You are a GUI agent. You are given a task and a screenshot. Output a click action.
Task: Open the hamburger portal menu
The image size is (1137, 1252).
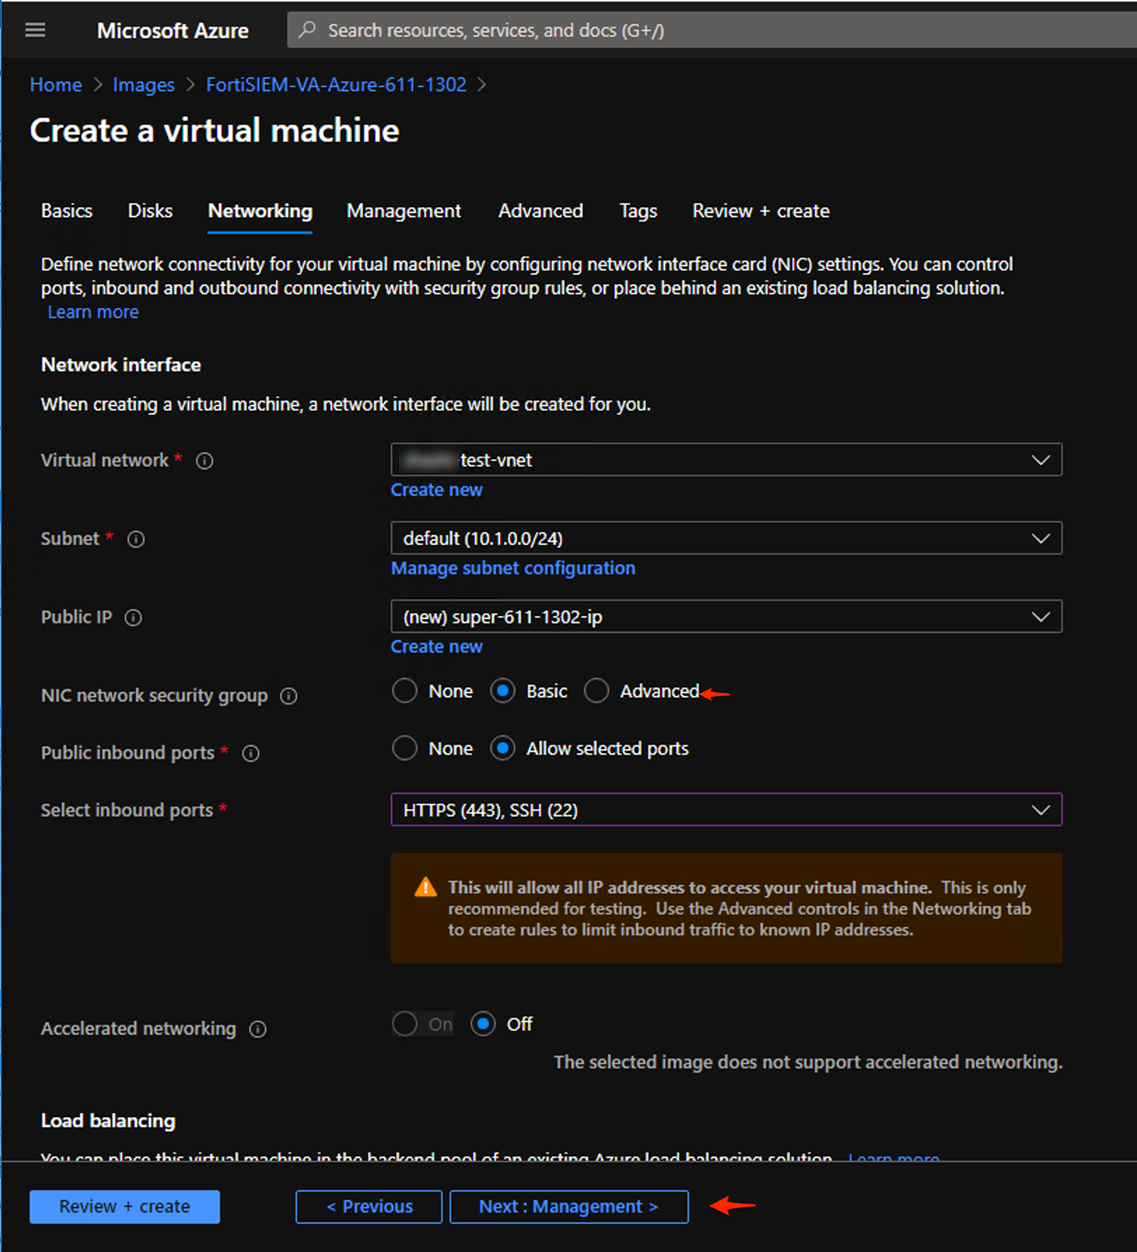[35, 30]
